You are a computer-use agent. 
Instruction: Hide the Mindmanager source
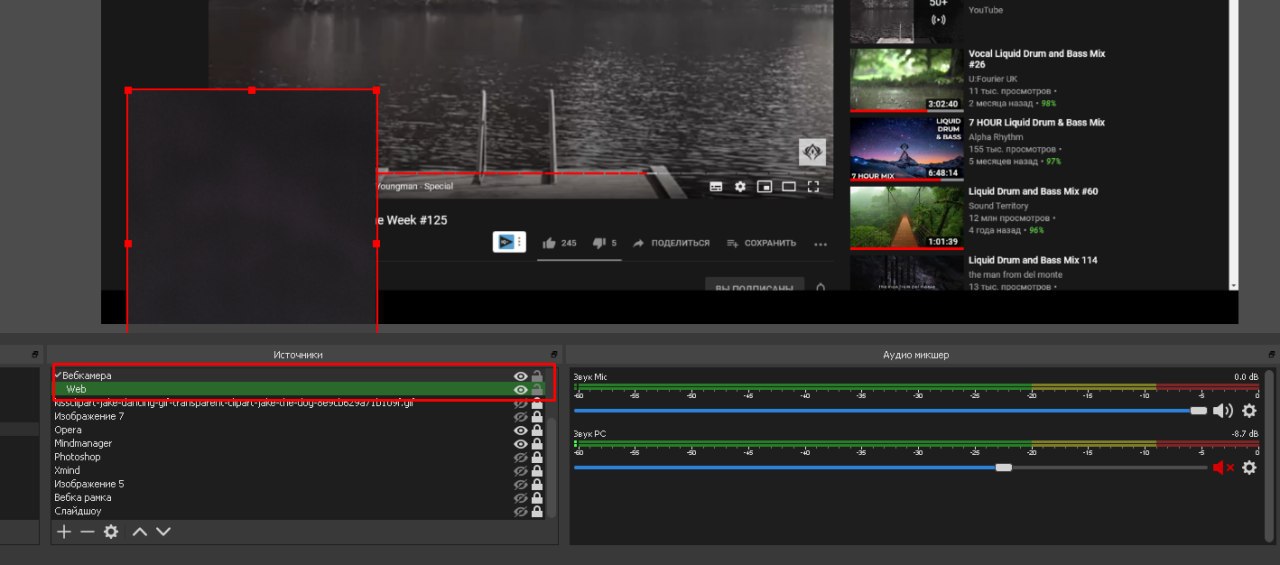(520, 443)
